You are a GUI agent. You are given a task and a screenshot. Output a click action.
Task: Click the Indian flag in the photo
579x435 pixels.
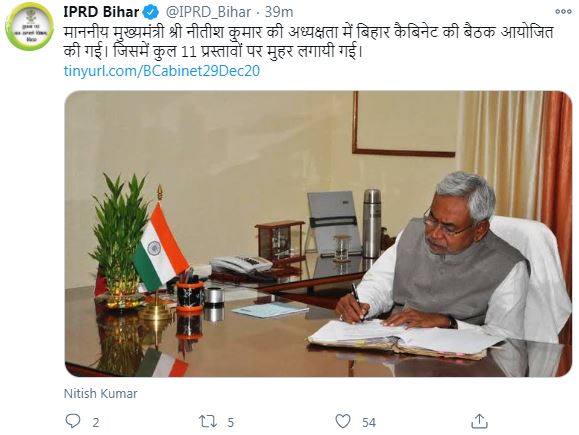pyautogui.click(x=161, y=248)
